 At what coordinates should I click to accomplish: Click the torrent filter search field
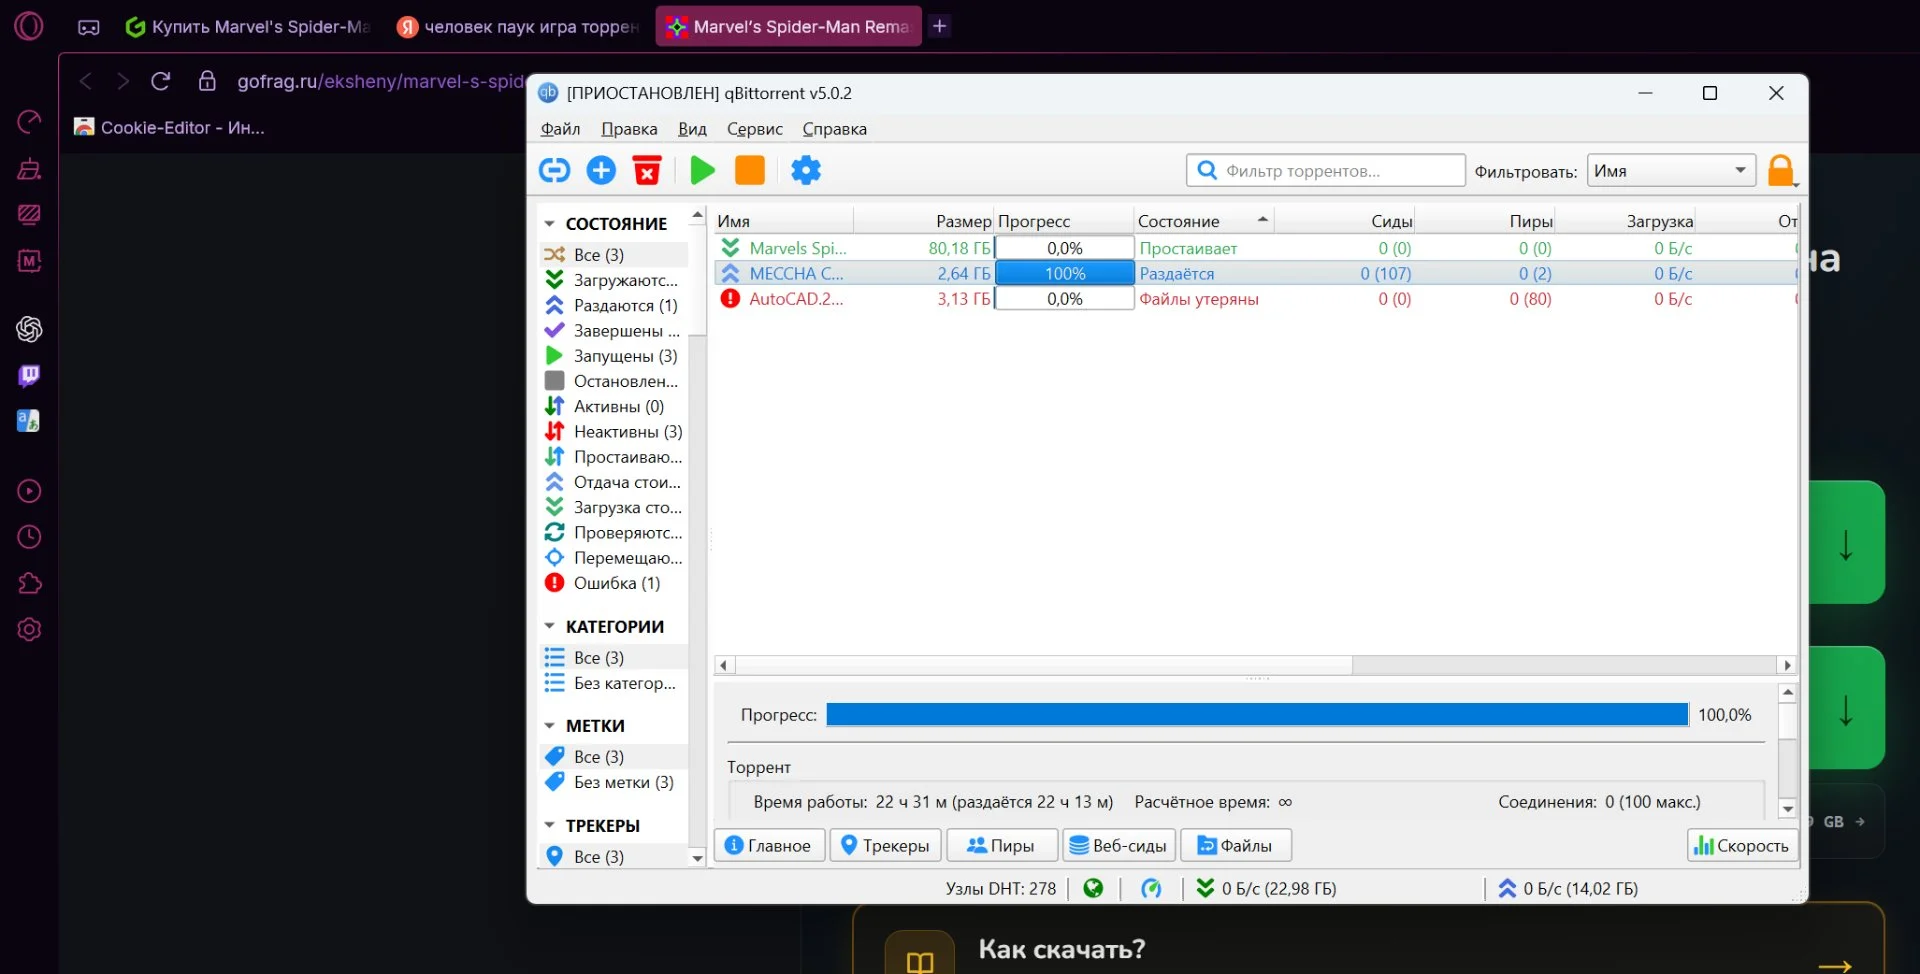tap(1326, 171)
